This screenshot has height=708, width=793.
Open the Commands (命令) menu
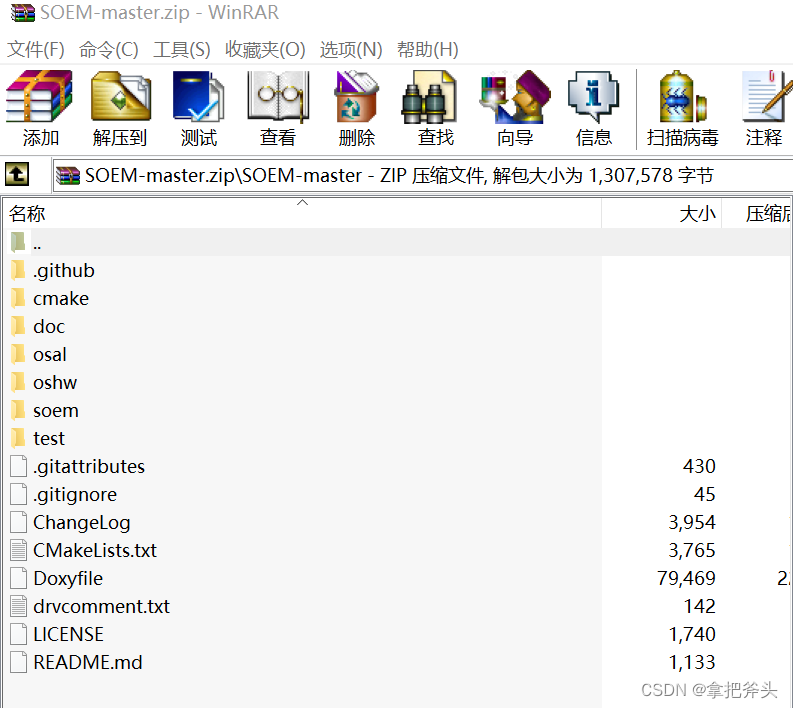point(108,50)
